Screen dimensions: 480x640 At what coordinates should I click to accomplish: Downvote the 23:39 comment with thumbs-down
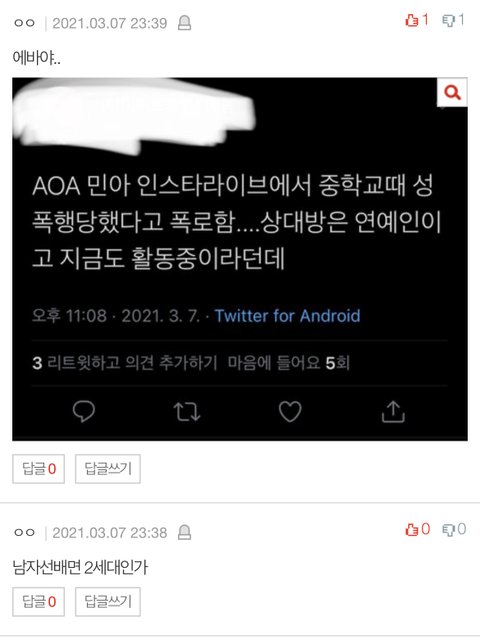[453, 20]
